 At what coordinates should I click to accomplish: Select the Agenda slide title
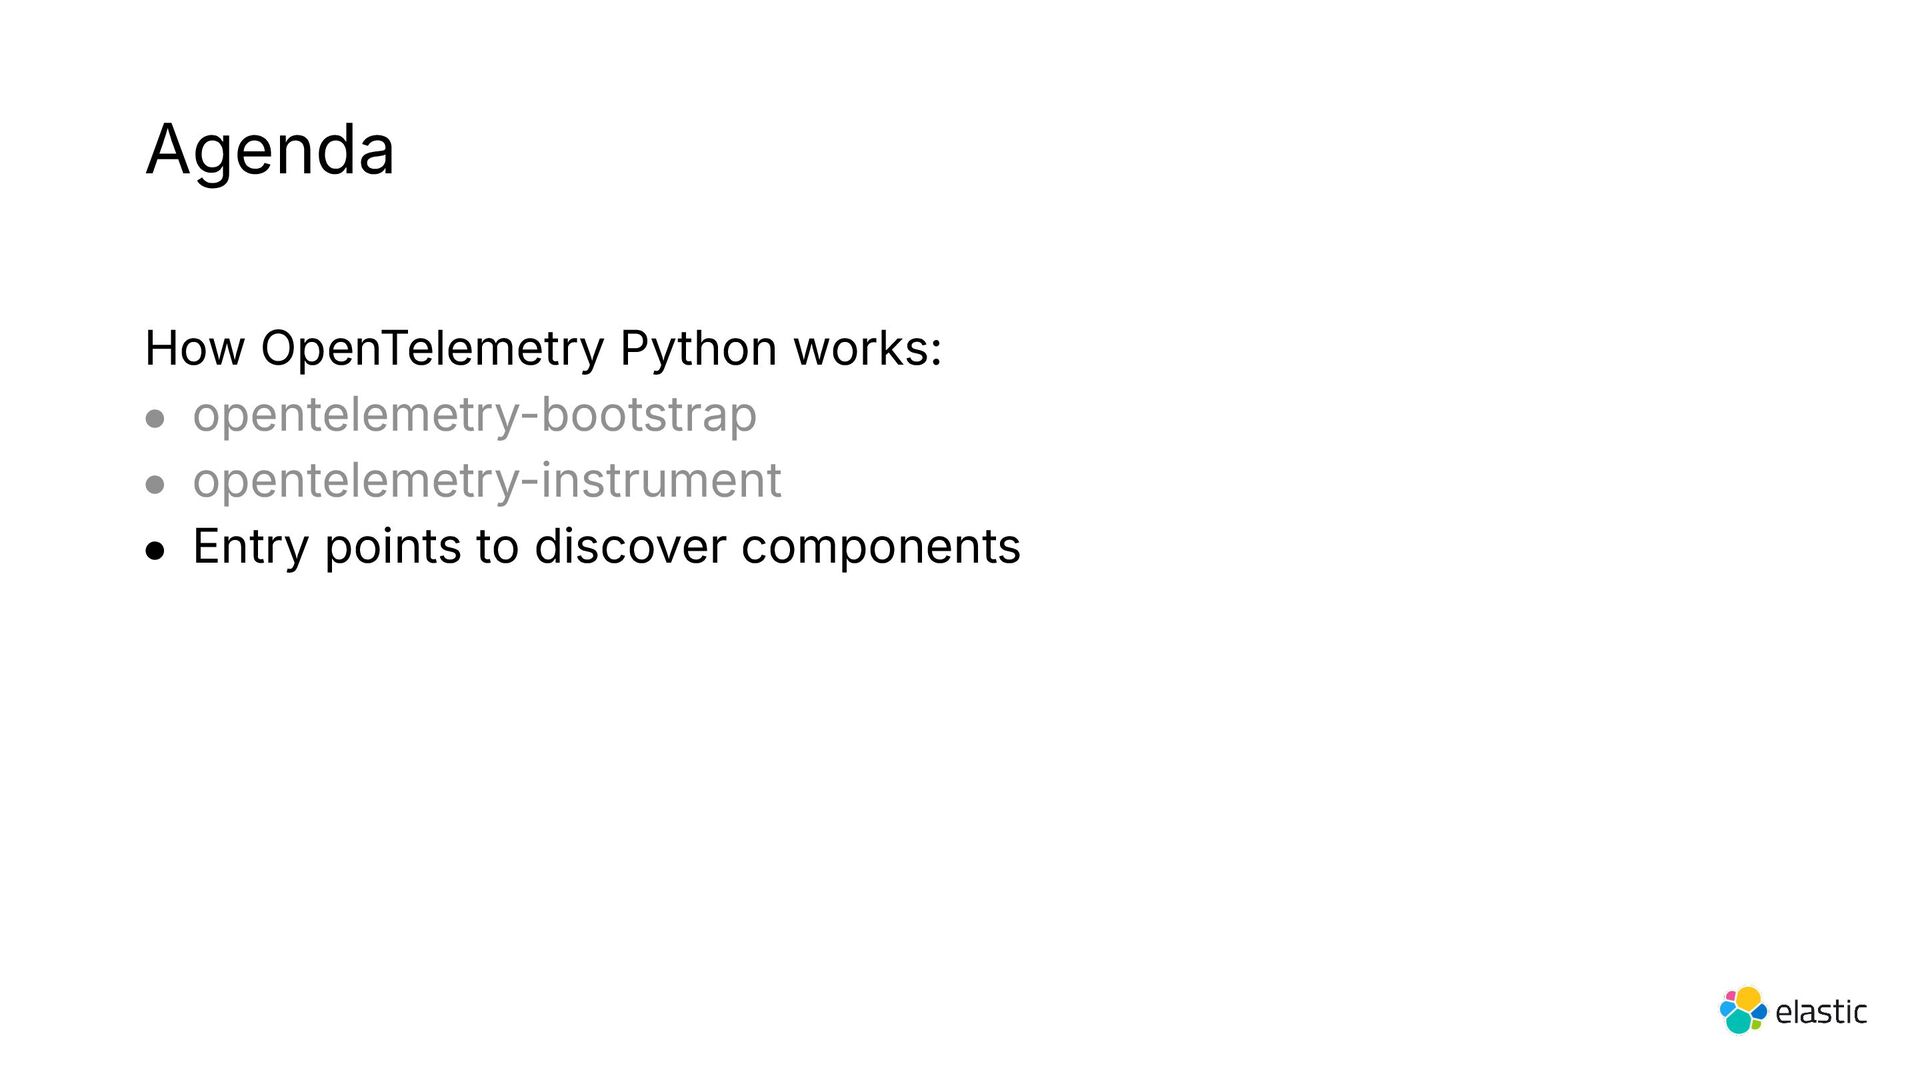point(270,152)
